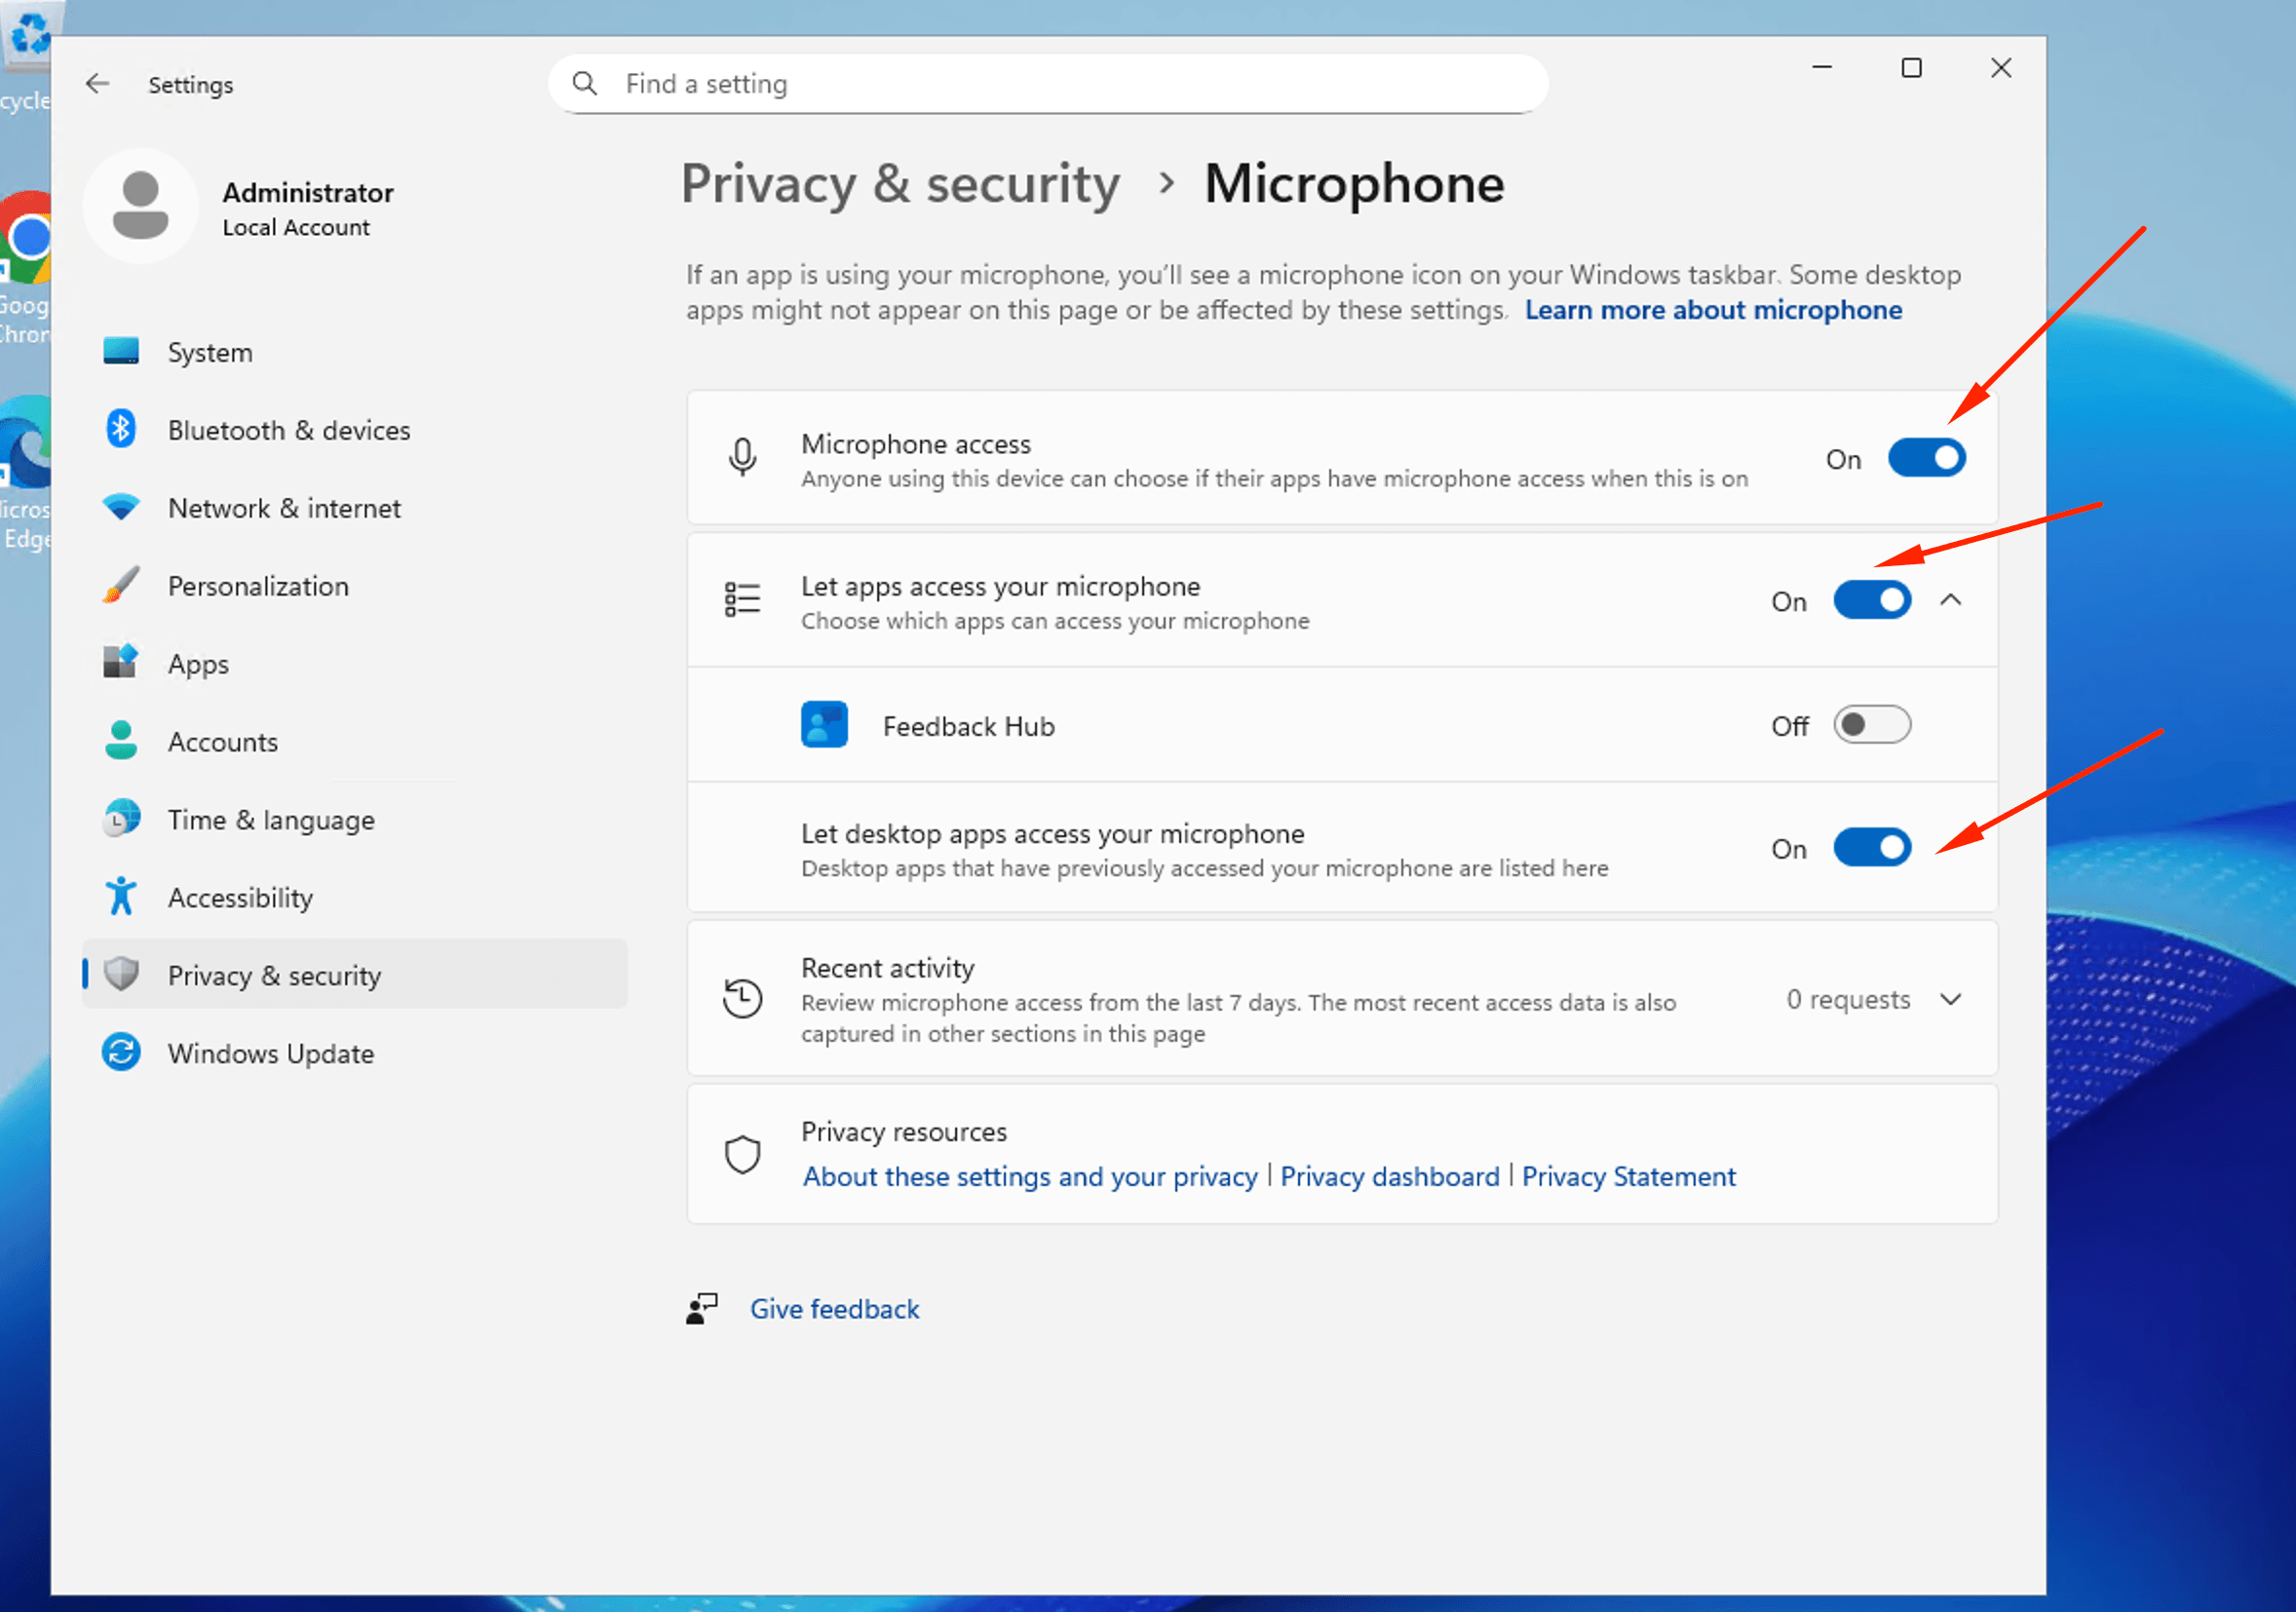
Task: Click the list icon beside Let apps access
Action: pyautogui.click(x=742, y=600)
